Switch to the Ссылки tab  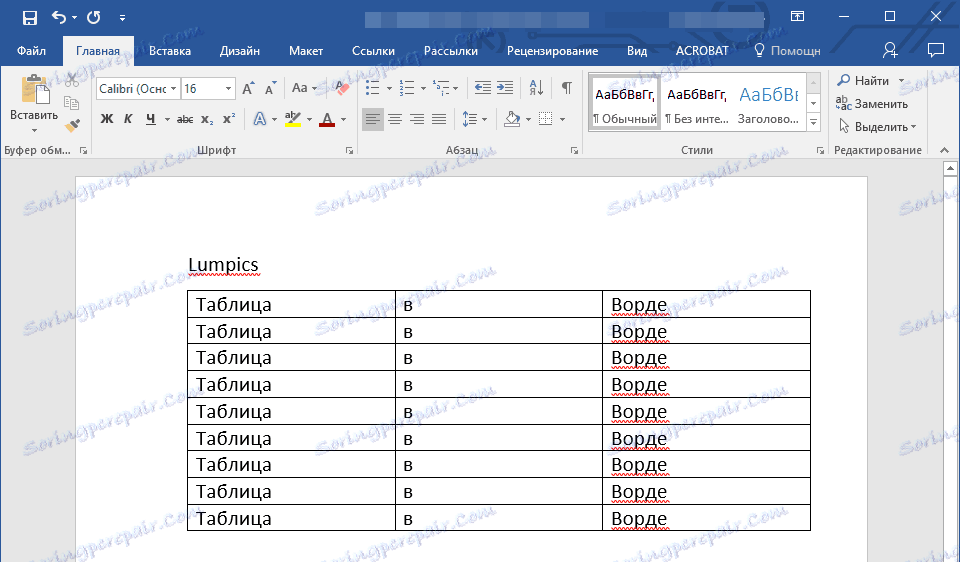pos(373,51)
